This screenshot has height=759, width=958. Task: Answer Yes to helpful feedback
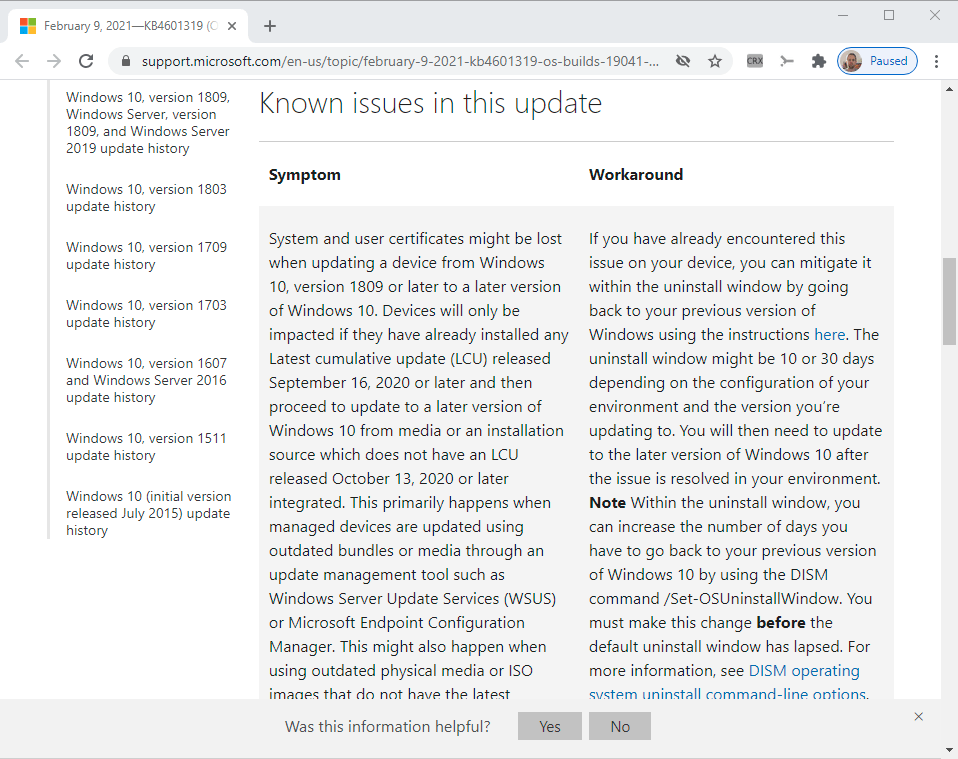tap(550, 726)
